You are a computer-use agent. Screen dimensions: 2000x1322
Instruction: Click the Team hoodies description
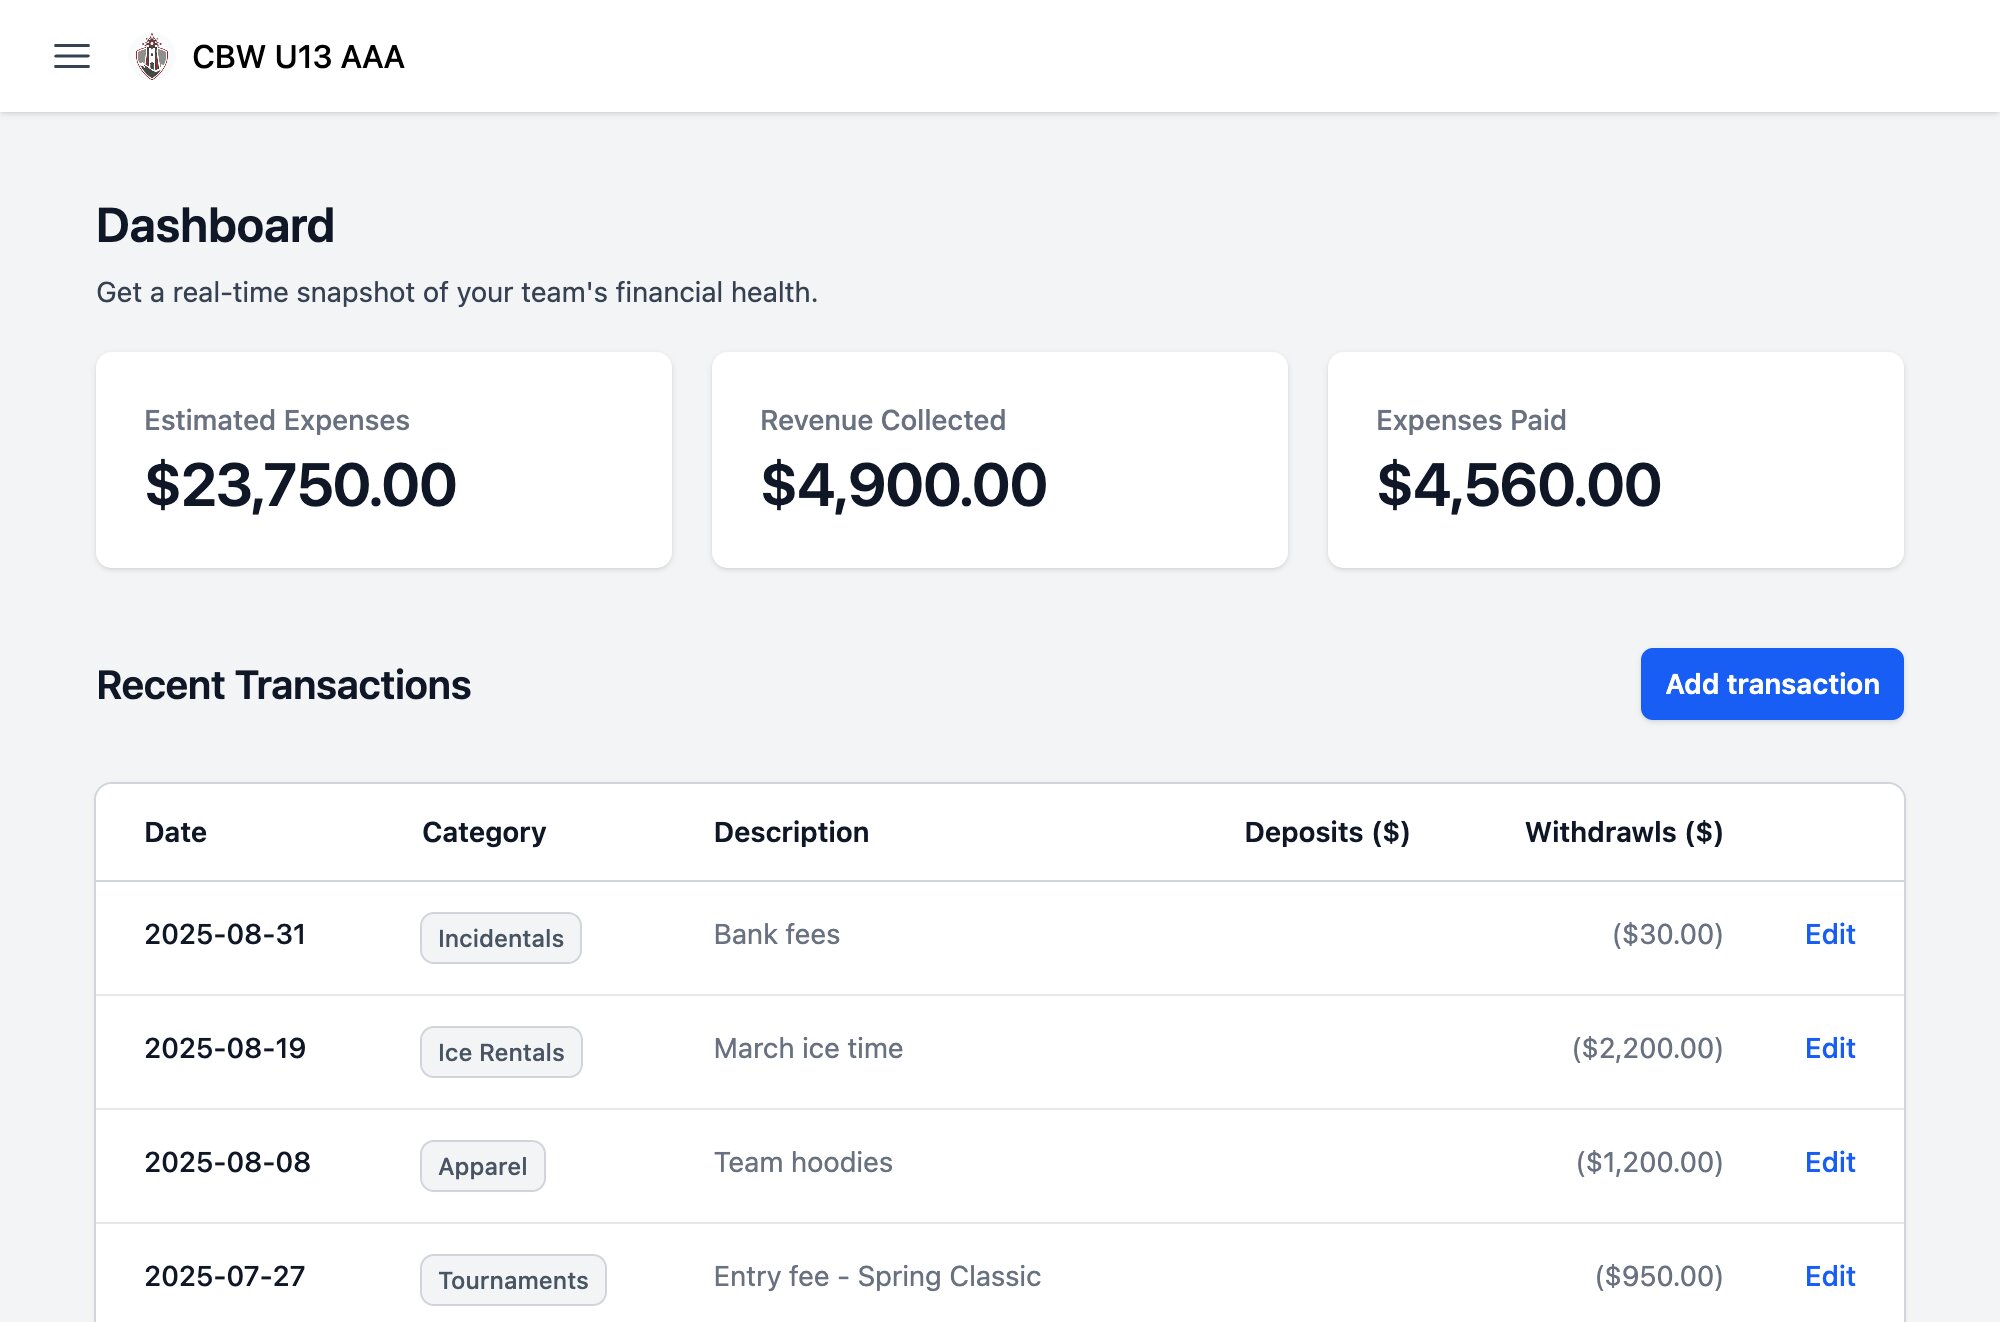coord(803,1162)
